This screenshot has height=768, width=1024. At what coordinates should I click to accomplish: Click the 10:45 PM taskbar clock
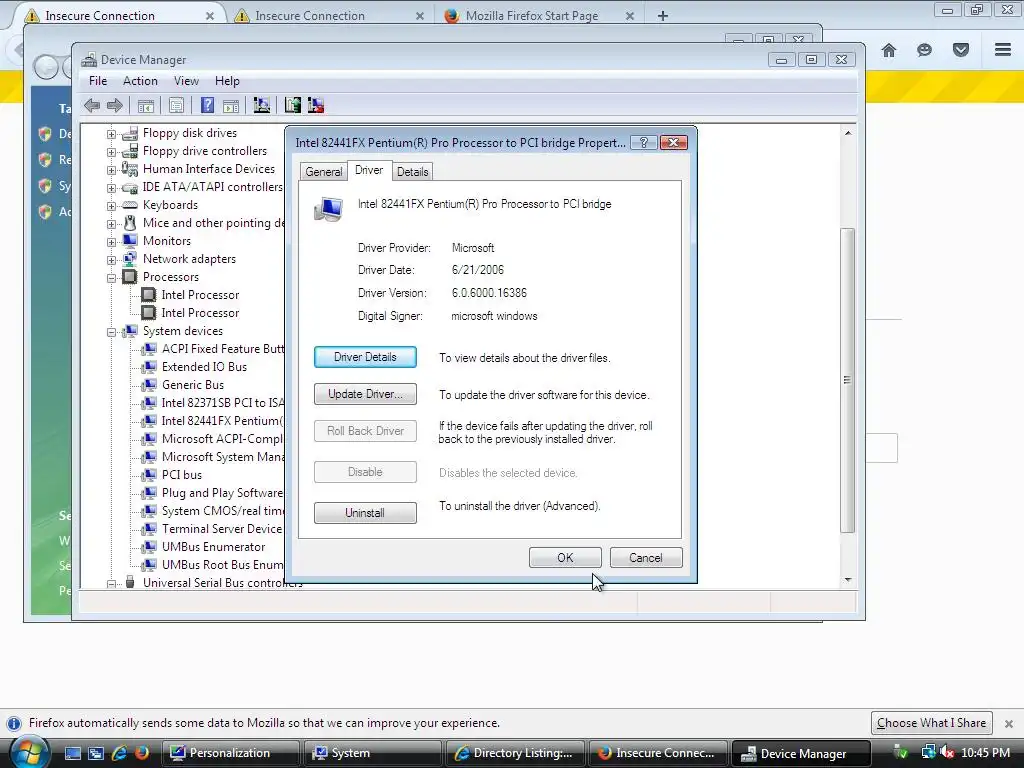point(985,753)
